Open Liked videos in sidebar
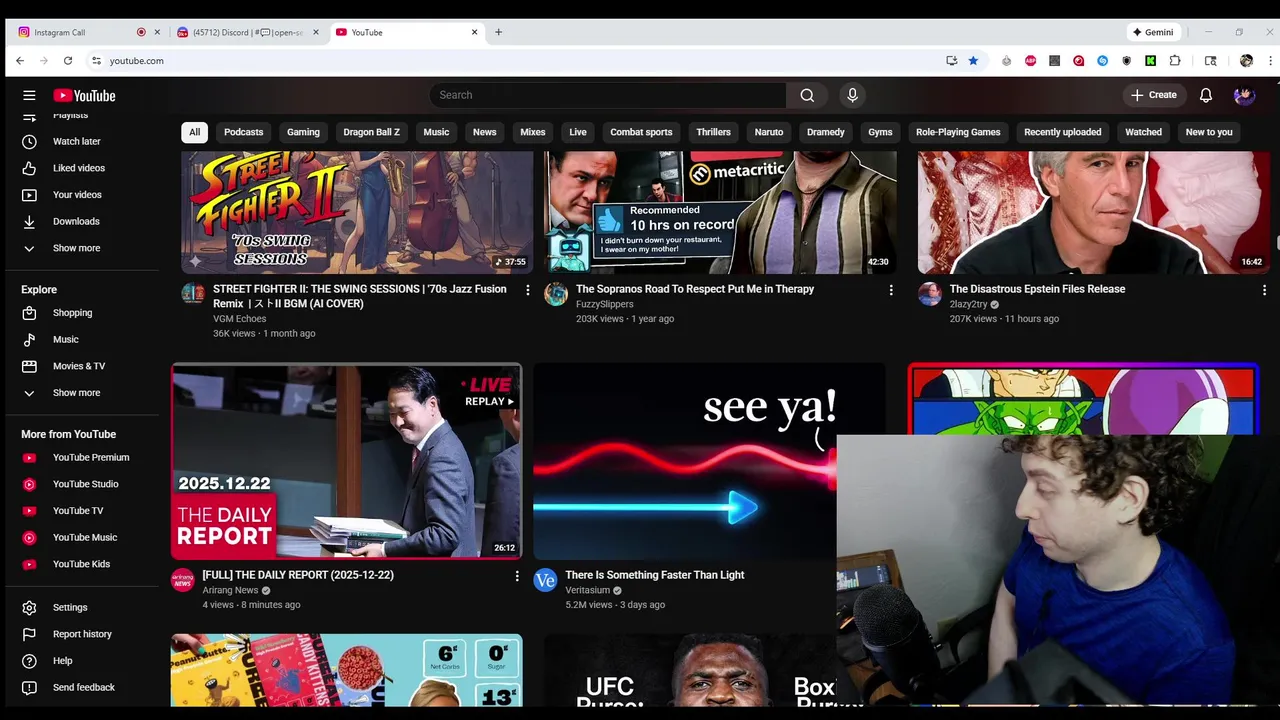 coord(79,168)
